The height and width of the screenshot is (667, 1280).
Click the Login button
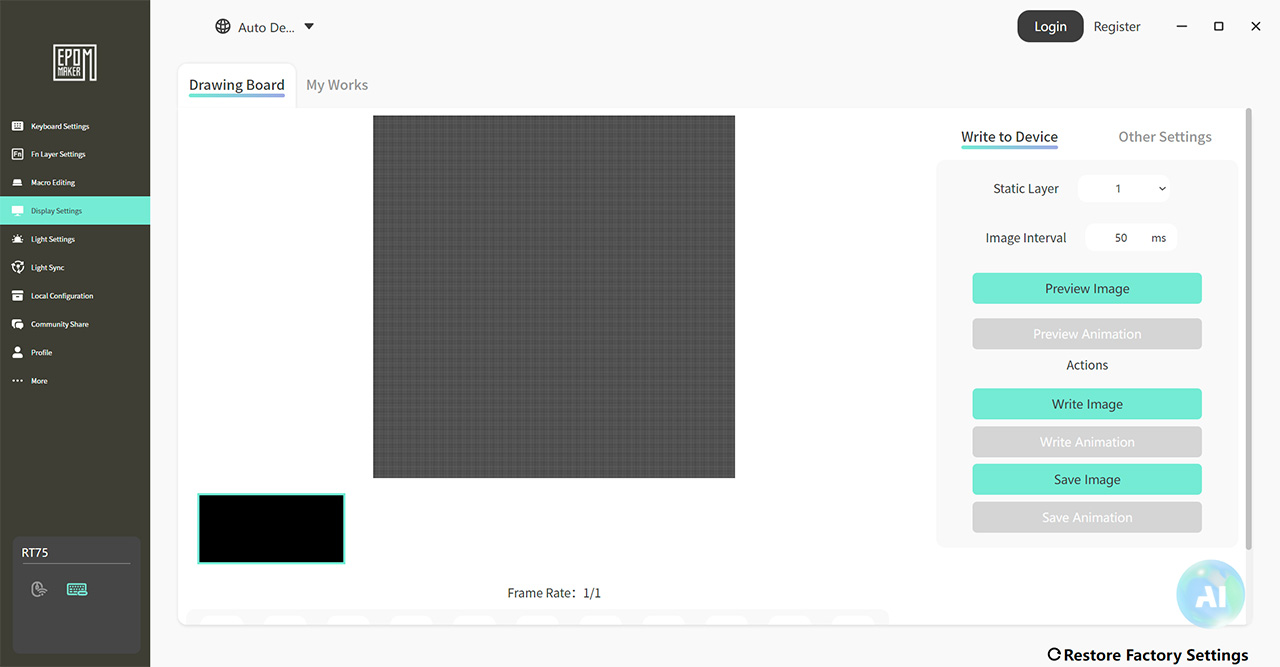[x=1050, y=27]
